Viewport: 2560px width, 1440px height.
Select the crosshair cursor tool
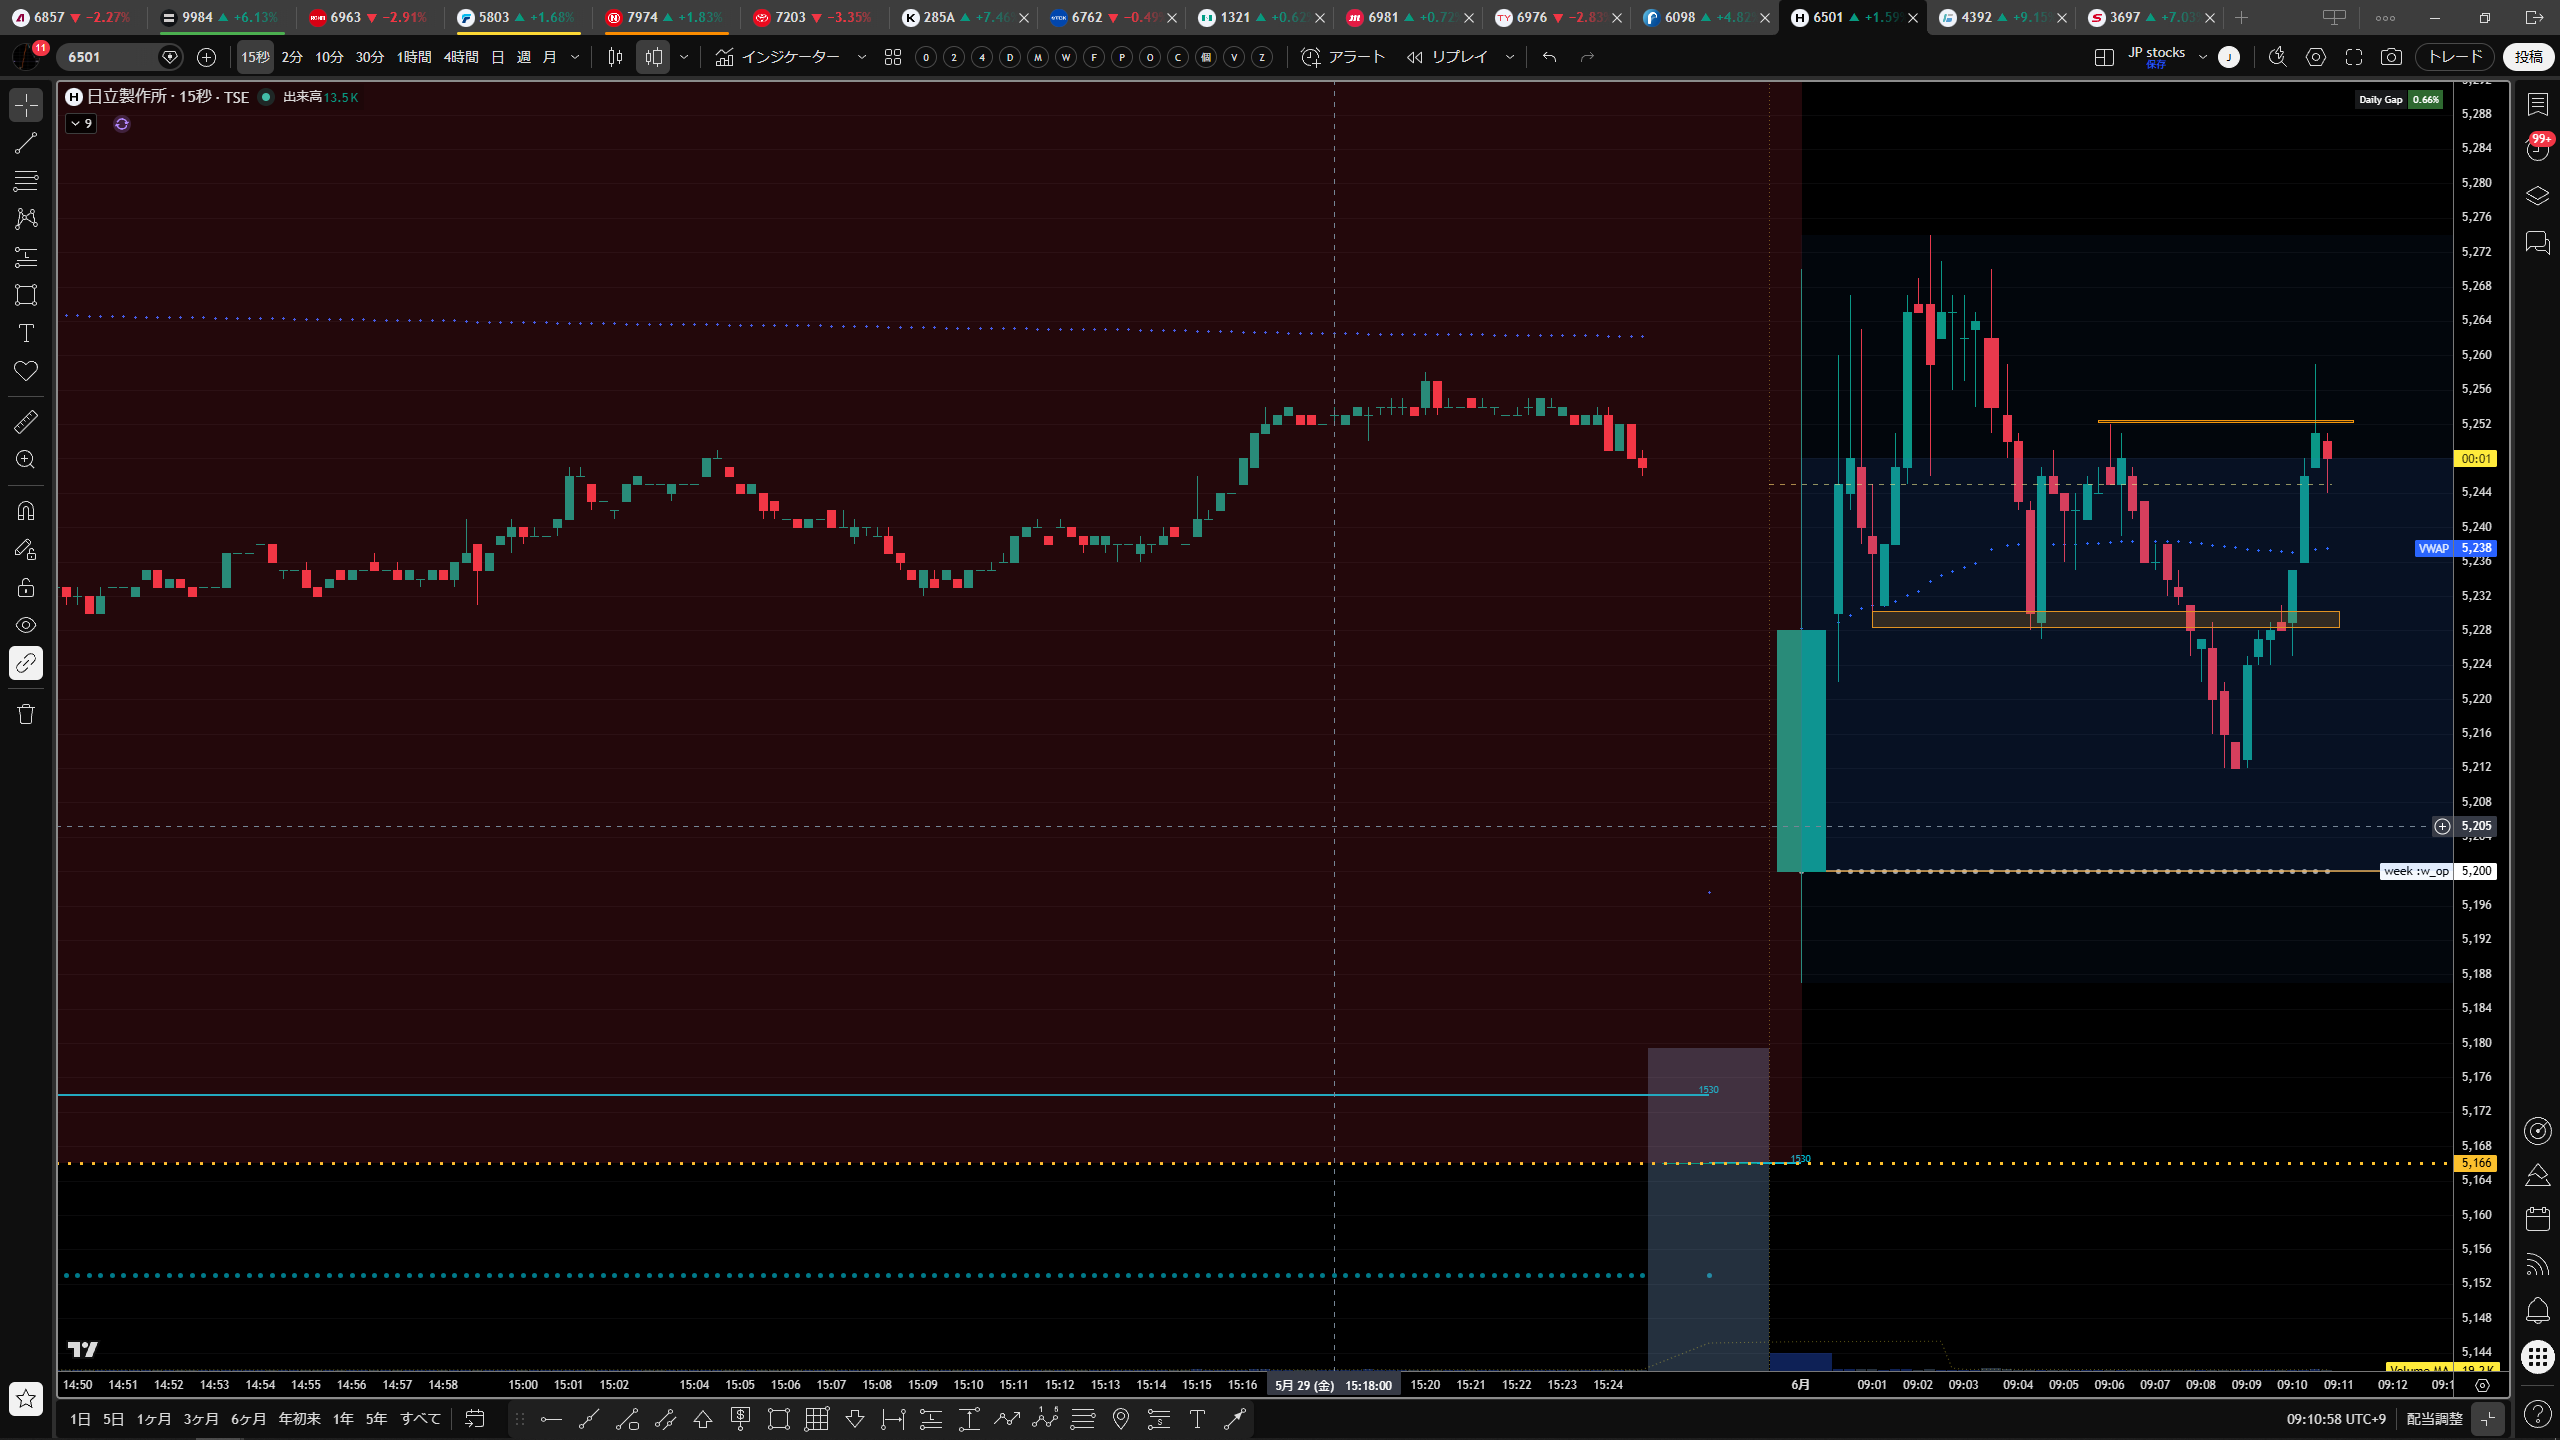coord(26,105)
